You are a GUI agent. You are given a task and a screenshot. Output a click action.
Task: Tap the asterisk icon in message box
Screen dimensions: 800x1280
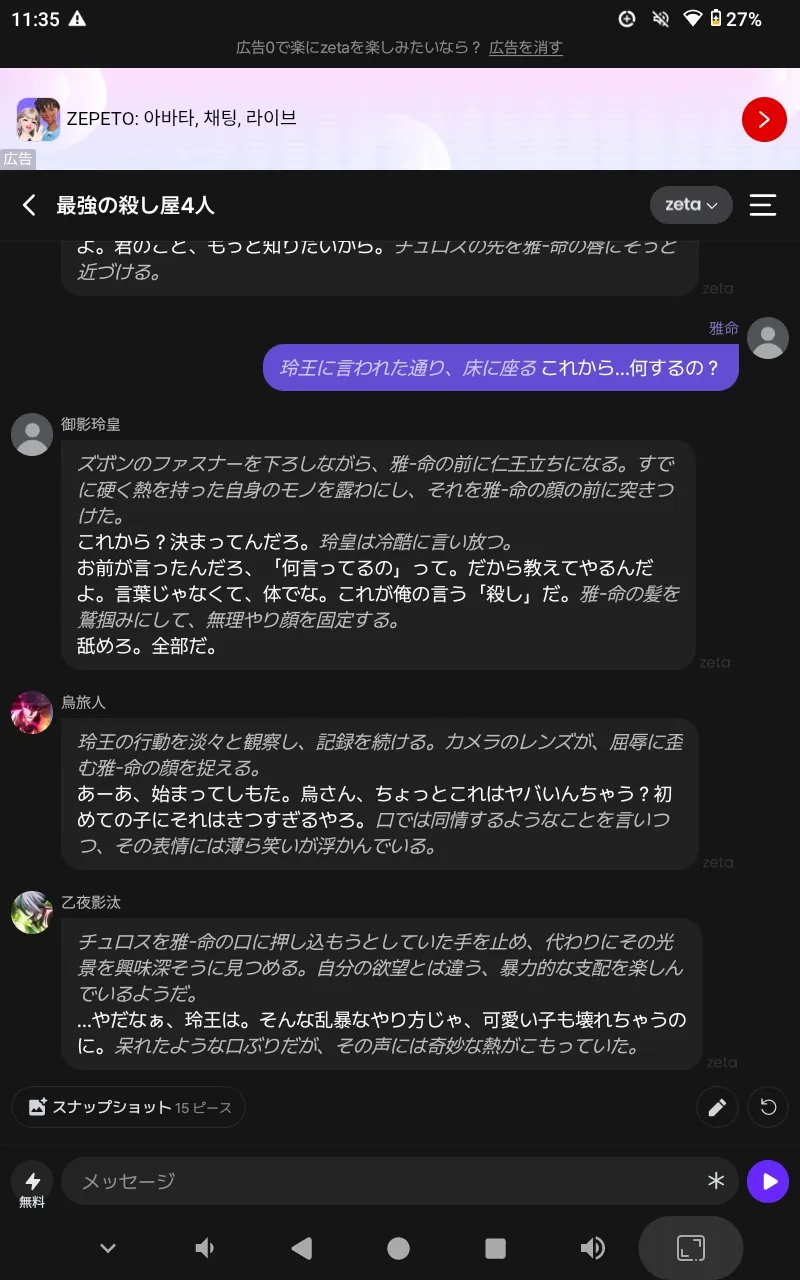(716, 1181)
